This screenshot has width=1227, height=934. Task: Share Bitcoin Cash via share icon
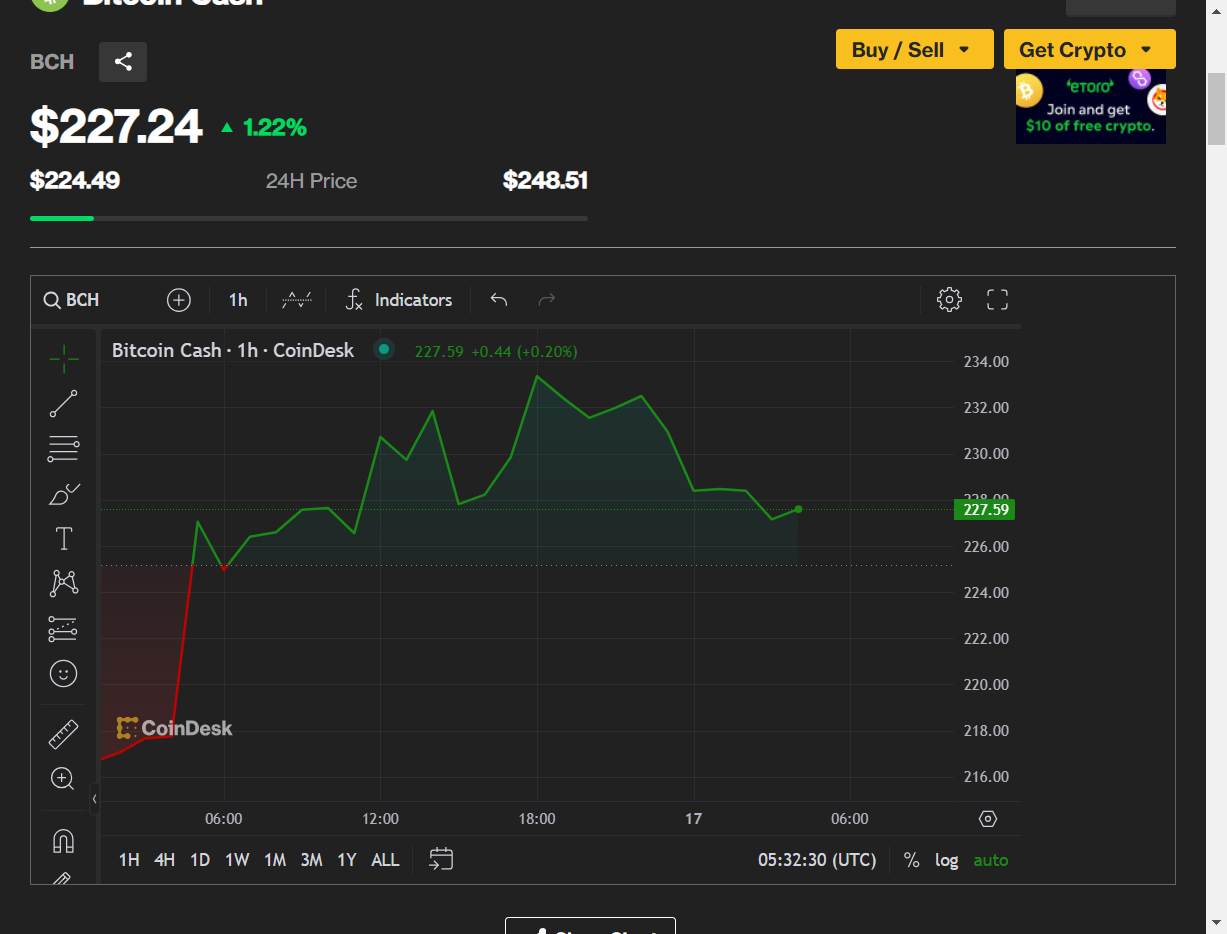click(x=123, y=62)
